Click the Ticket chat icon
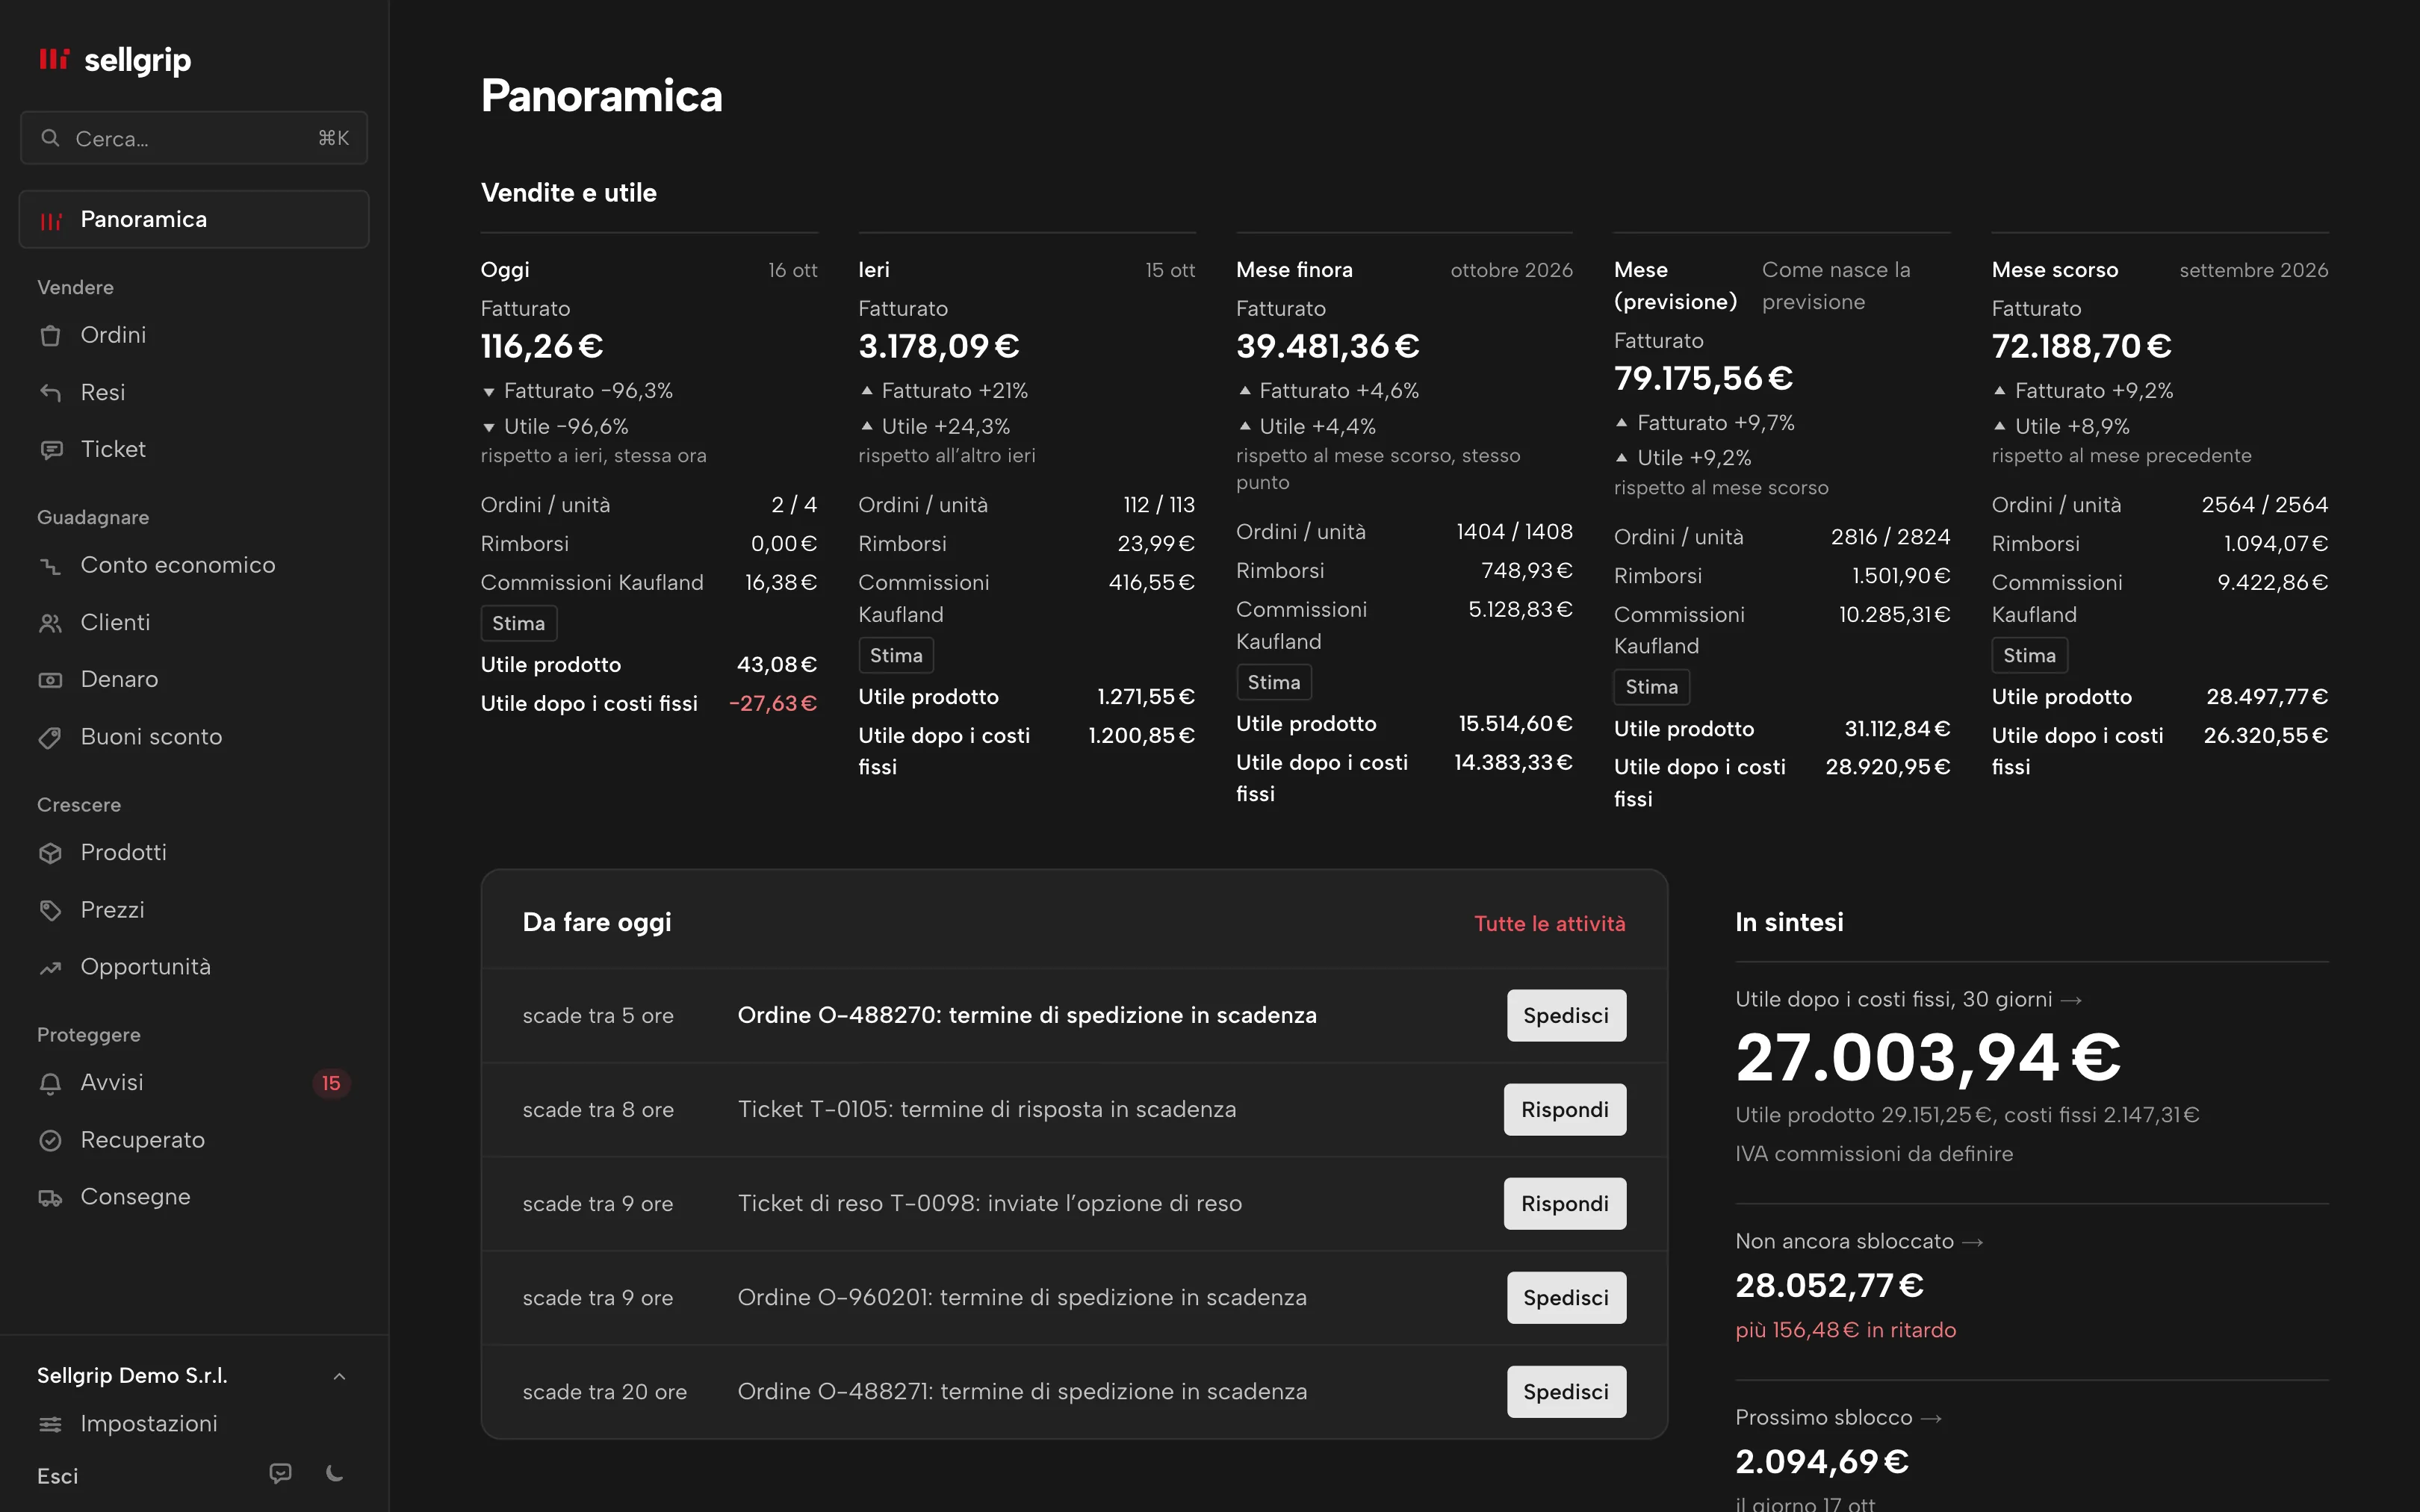 pos(50,450)
